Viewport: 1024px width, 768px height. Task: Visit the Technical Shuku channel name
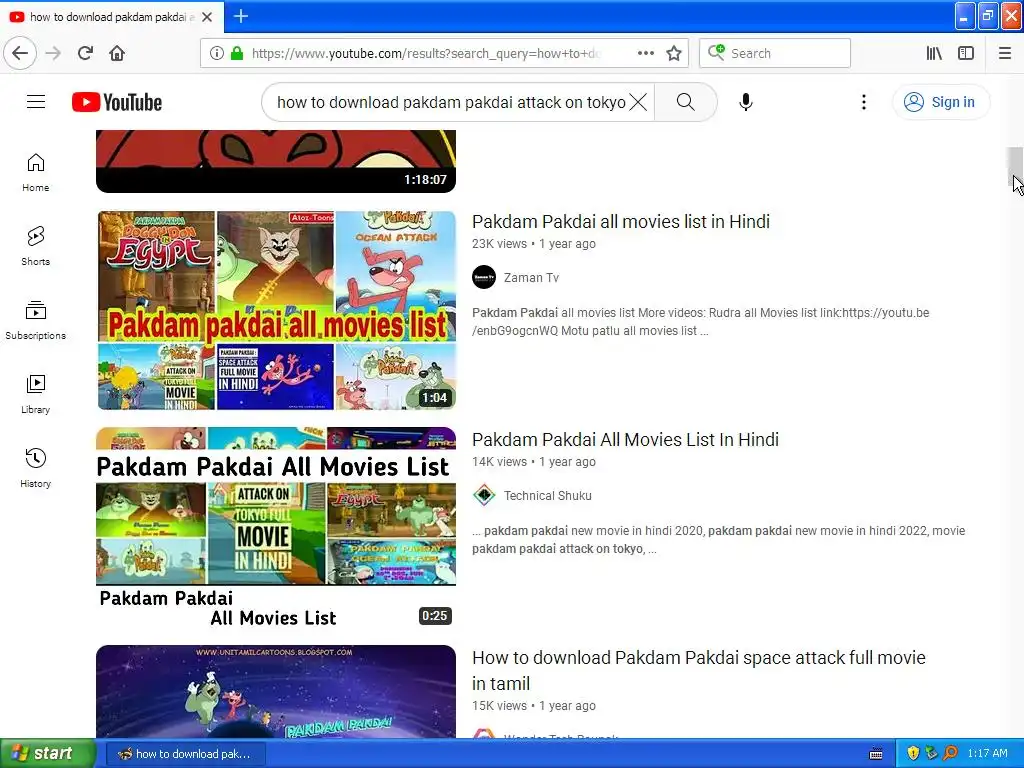point(547,496)
